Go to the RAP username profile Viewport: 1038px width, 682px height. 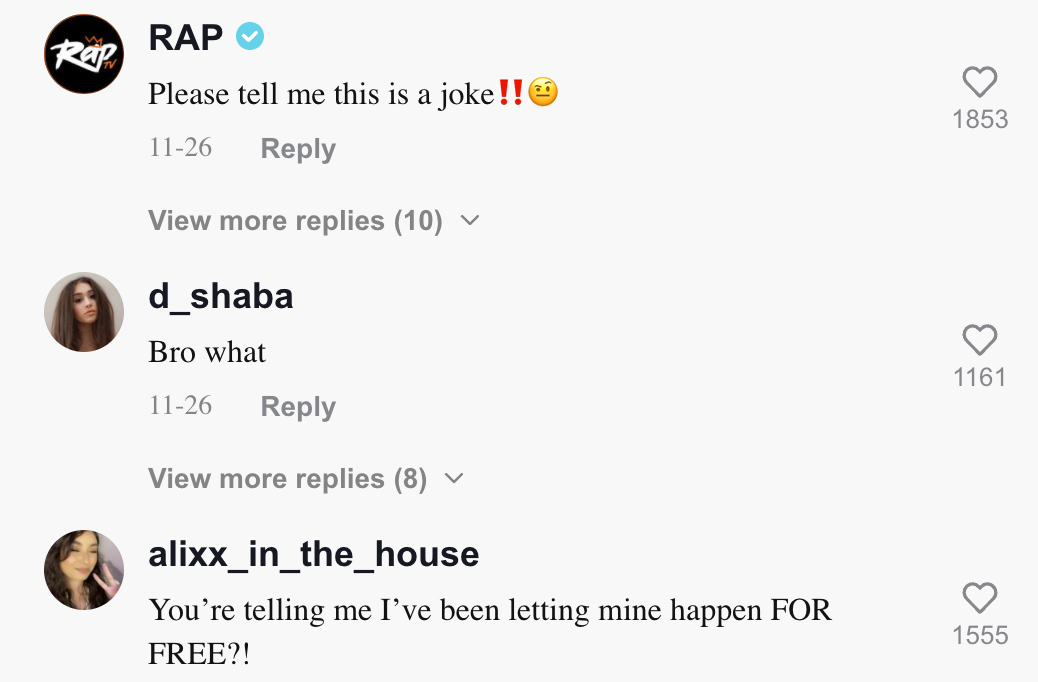point(185,37)
